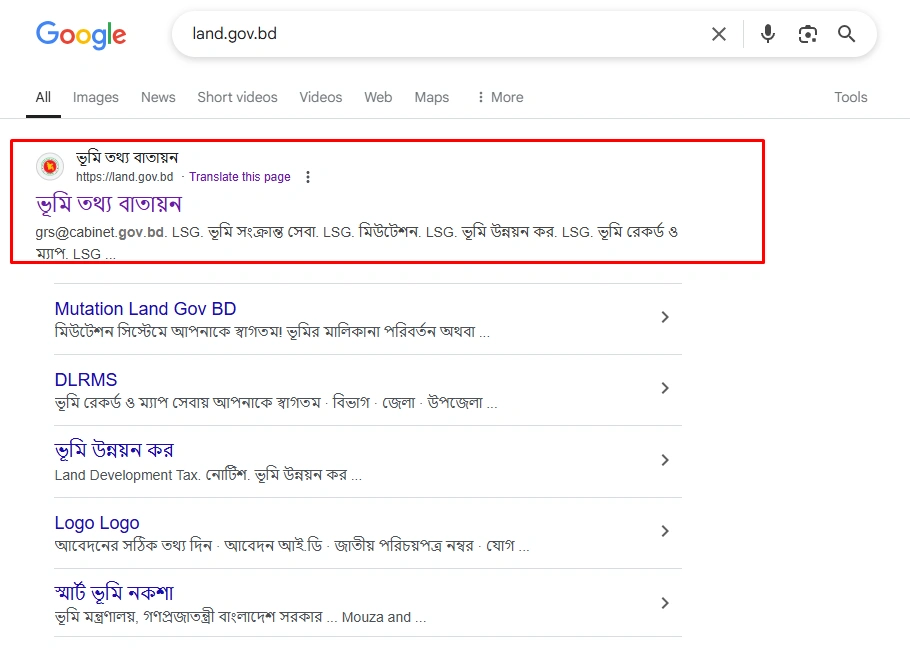Expand the More search filters menu
The width and height of the screenshot is (910, 656).
pos(500,98)
